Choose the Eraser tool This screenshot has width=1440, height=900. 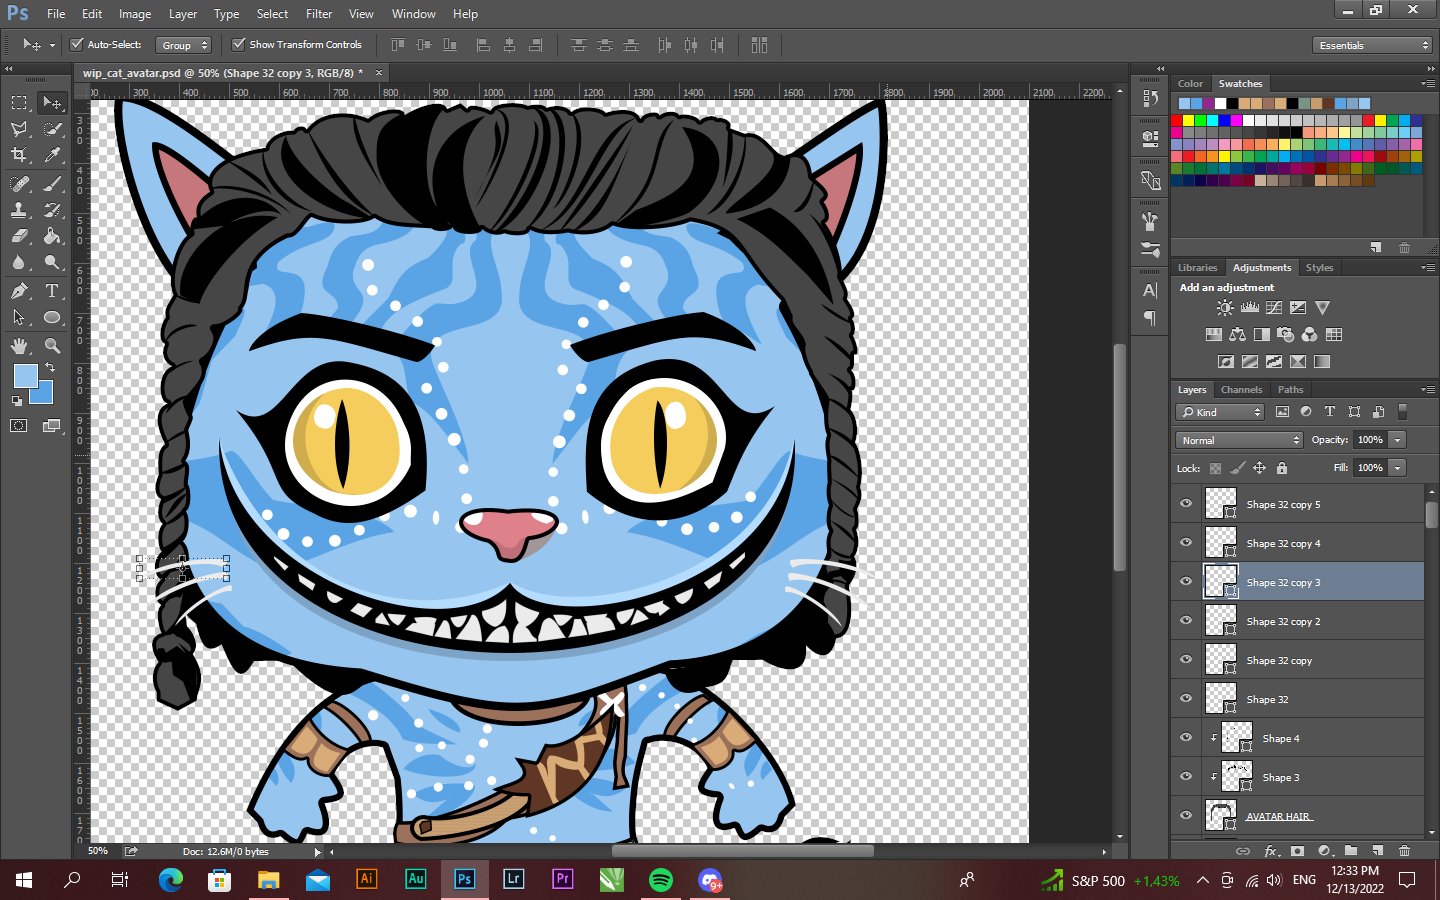(x=19, y=236)
